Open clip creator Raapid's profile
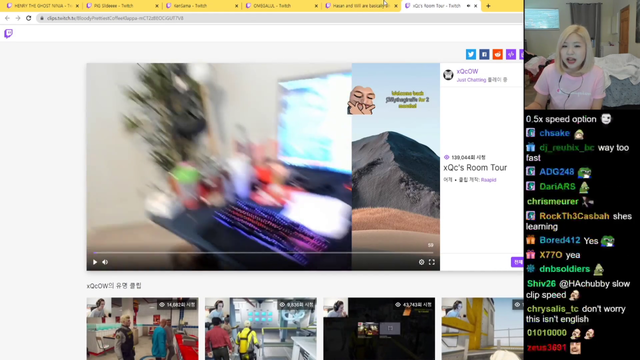This screenshot has width=640, height=360. 488,180
